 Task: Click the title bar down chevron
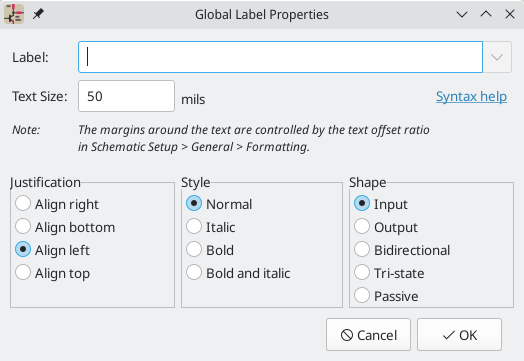(x=462, y=14)
